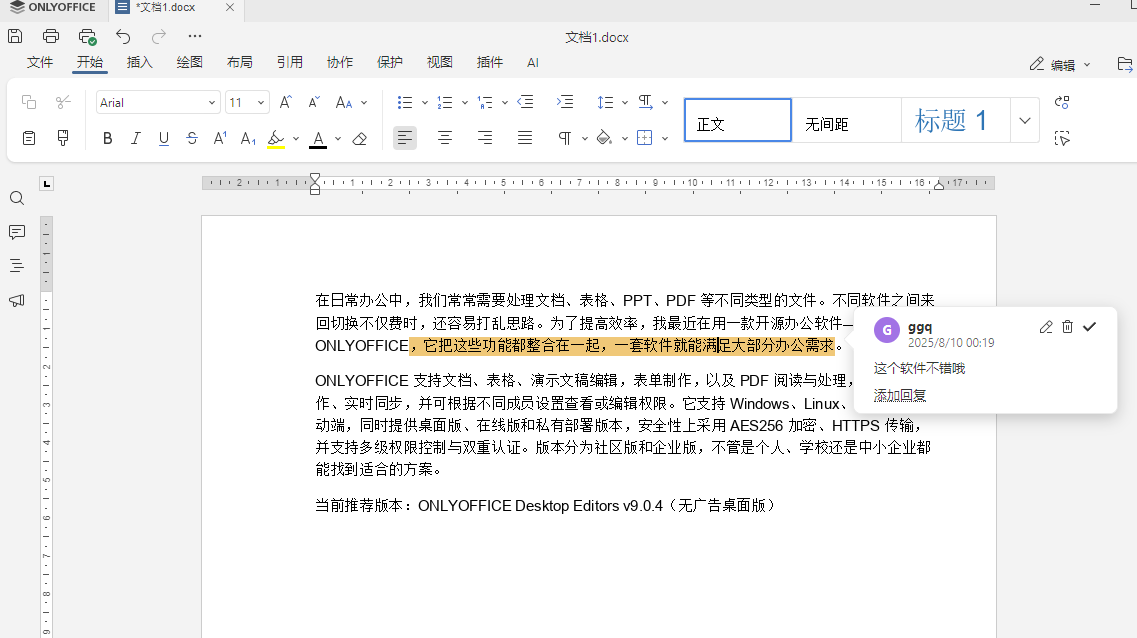Switch to the 引用 tab
Screen dimensions: 1137x638
pos(289,62)
